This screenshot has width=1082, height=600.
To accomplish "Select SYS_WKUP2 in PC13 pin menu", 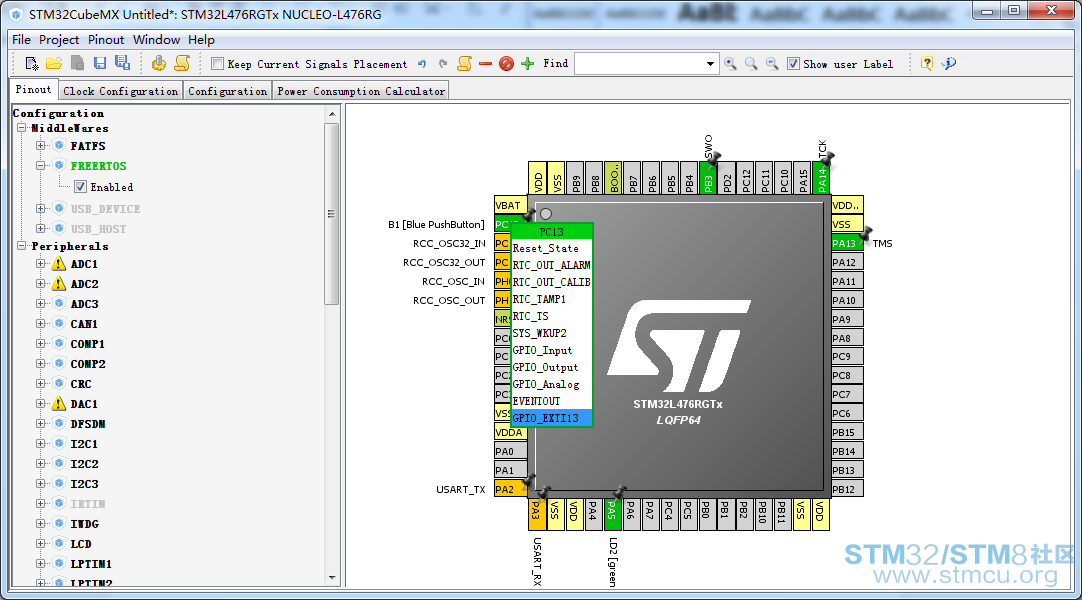I will [551, 333].
